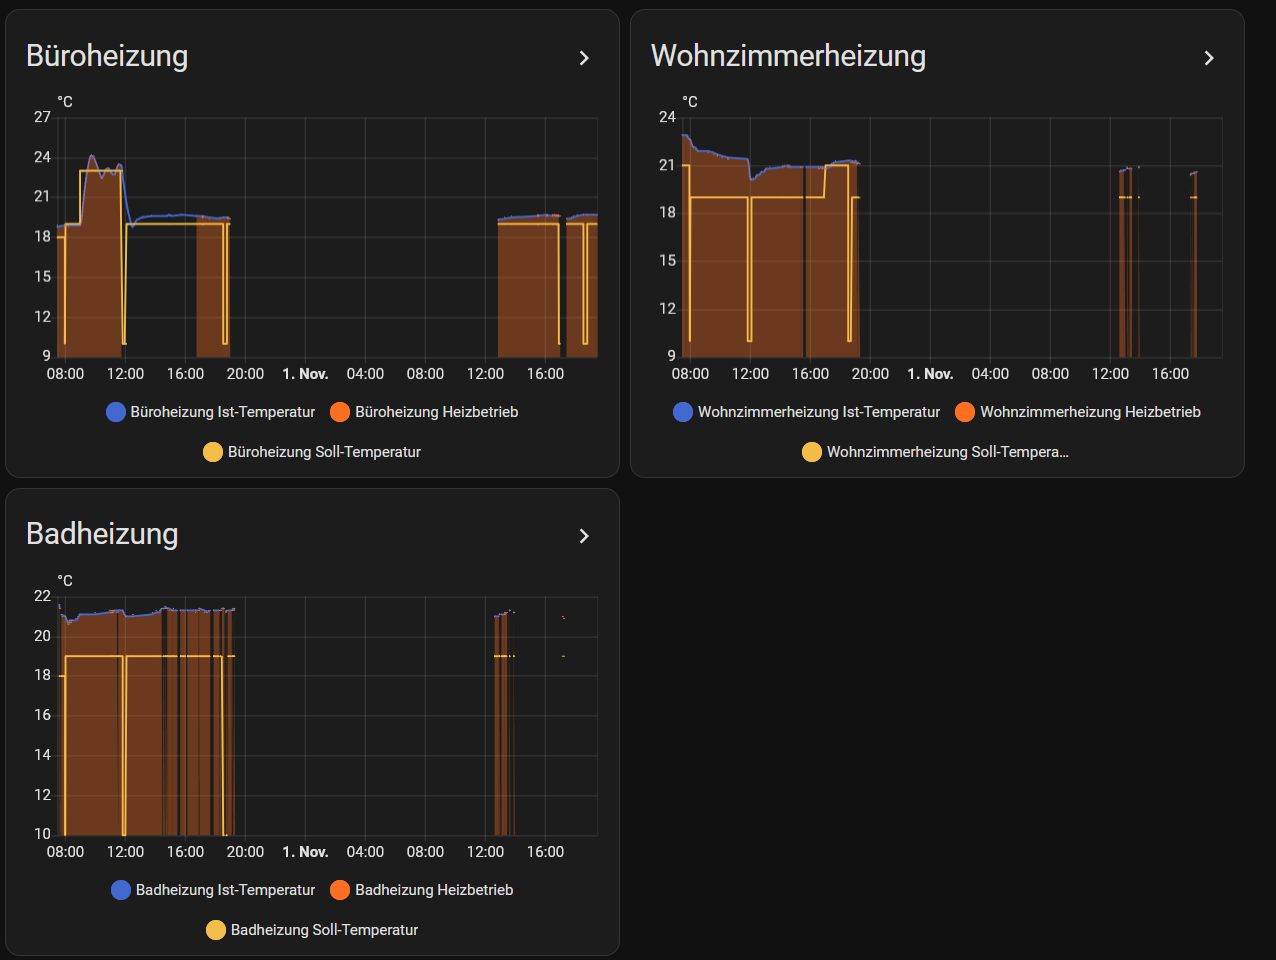Click 1. Nov. marker on Büroheizung chart axis
Viewport: 1276px width, 960px height.
[x=305, y=374]
